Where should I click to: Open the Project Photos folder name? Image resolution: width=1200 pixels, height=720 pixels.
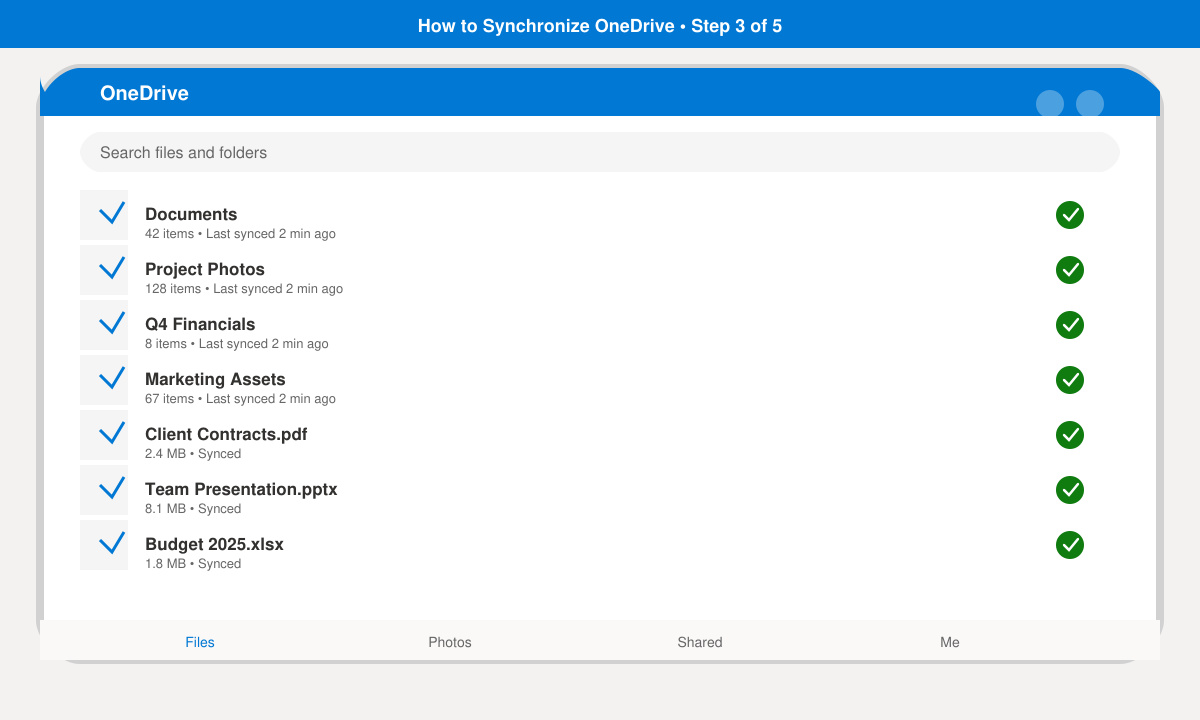click(x=205, y=269)
